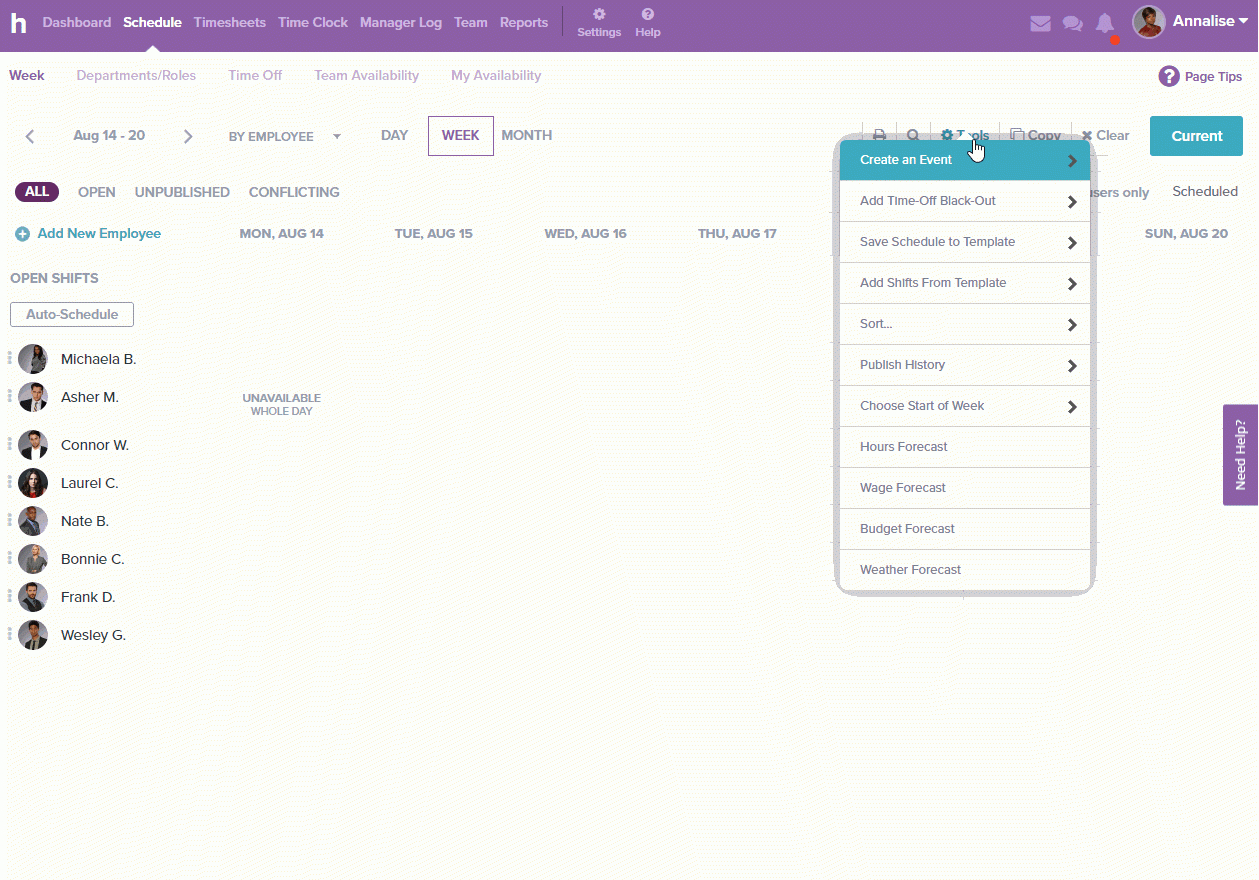Select Budget Forecast menu item

[x=965, y=529]
